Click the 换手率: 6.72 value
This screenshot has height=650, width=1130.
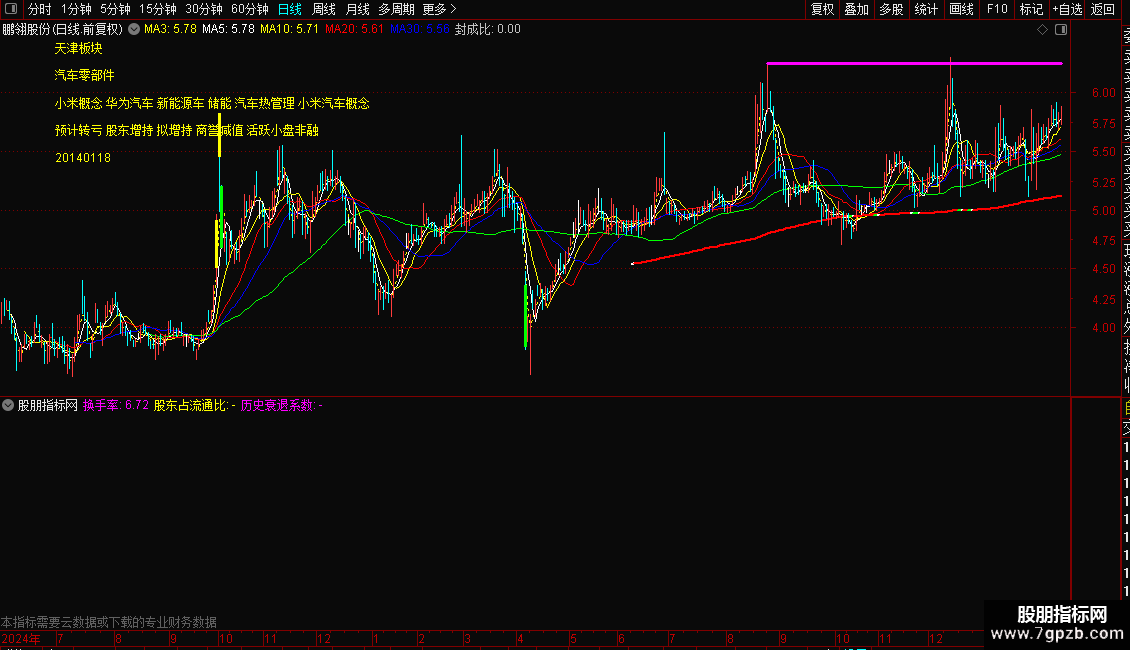115,406
